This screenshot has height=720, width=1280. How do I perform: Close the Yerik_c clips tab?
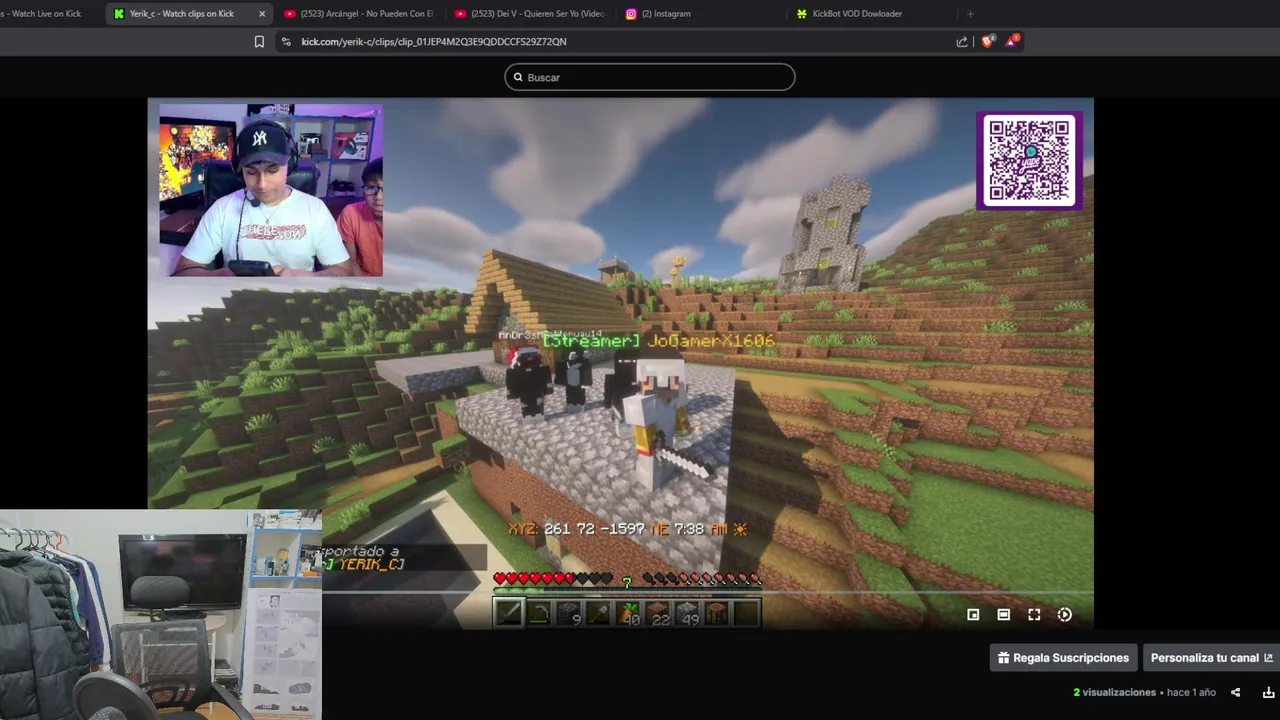262,14
